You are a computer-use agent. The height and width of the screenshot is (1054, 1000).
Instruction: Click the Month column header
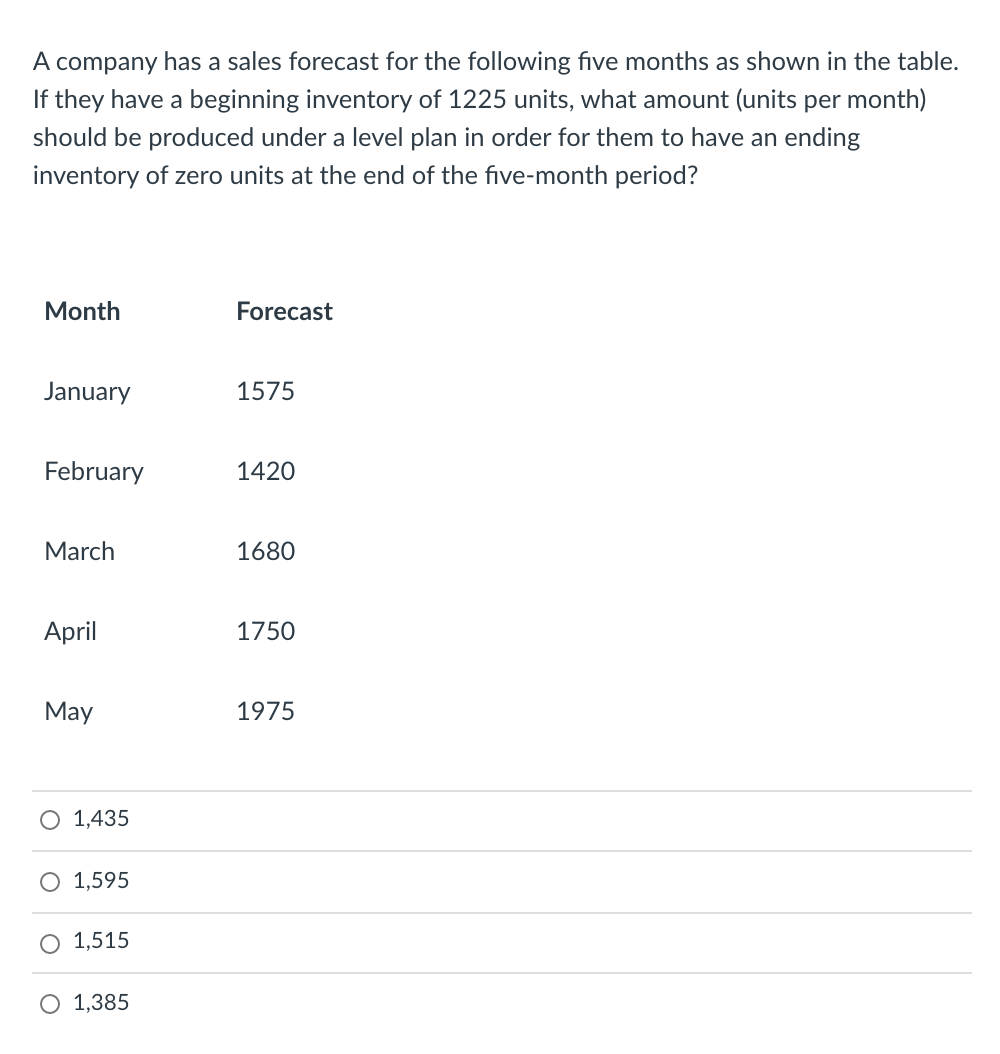pyautogui.click(x=82, y=311)
